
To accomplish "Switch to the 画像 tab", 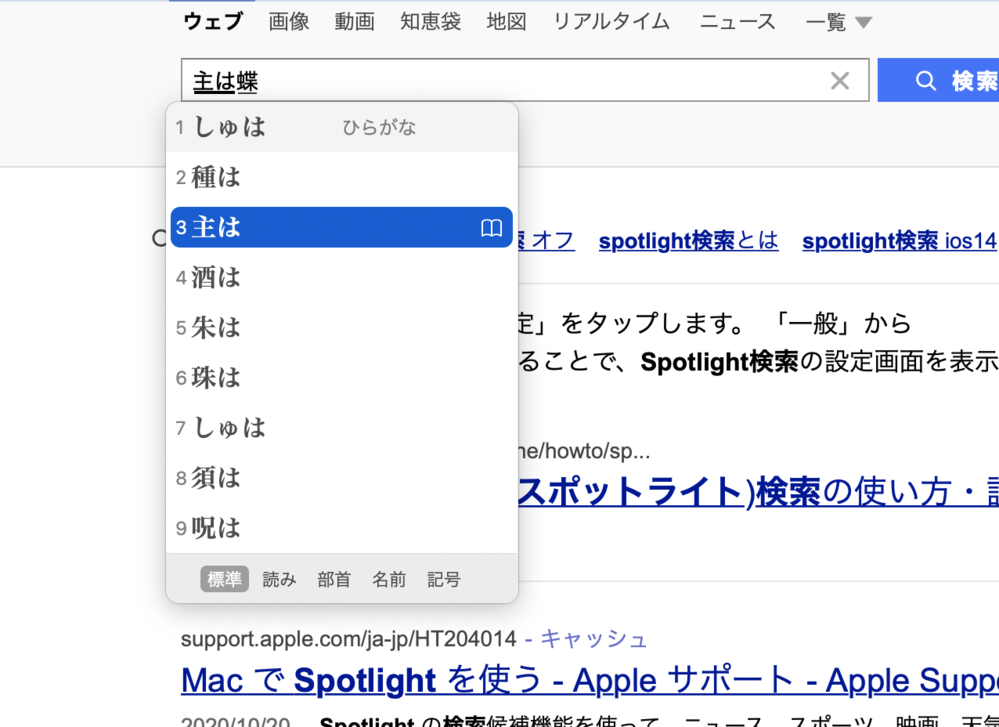I will (x=289, y=22).
